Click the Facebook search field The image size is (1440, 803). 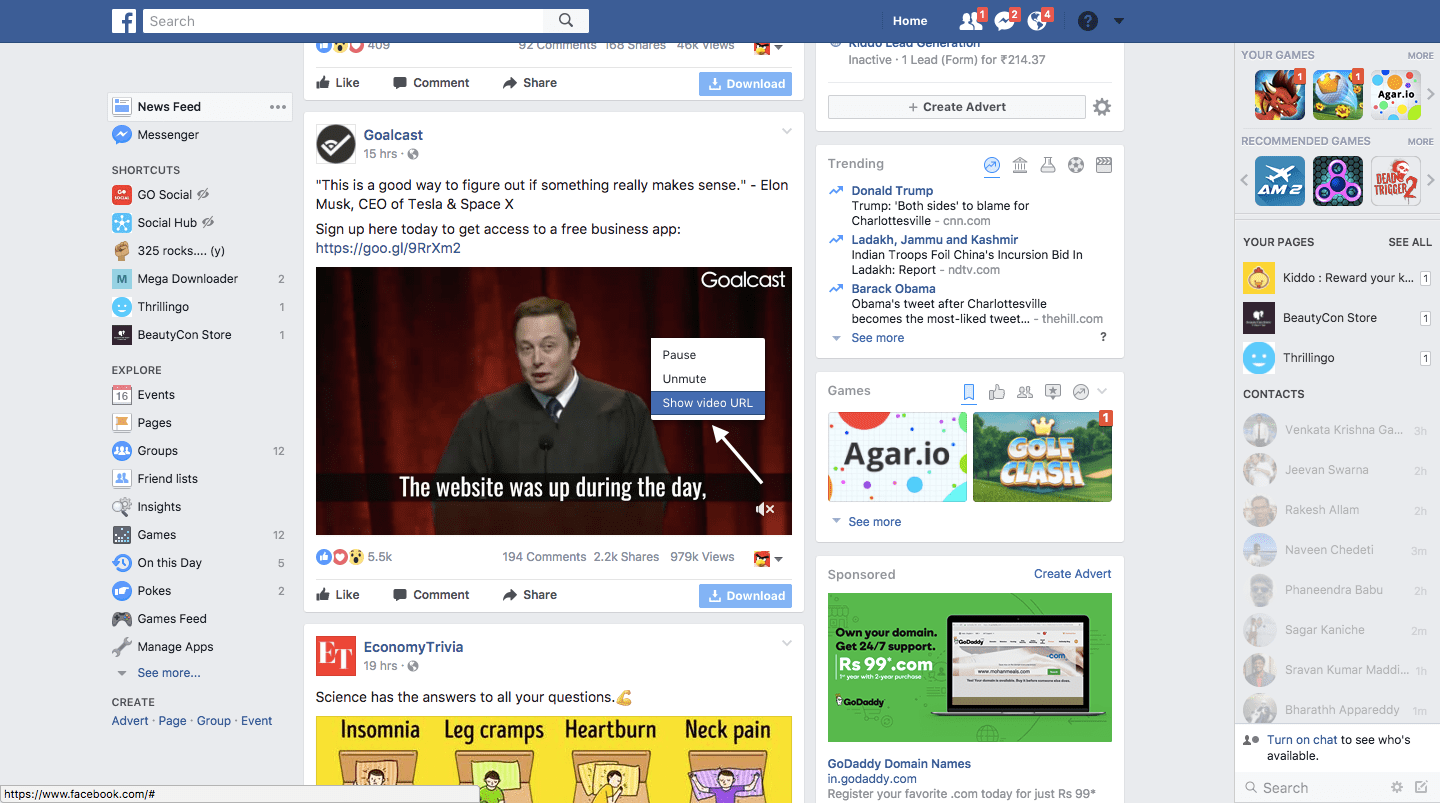click(x=343, y=21)
